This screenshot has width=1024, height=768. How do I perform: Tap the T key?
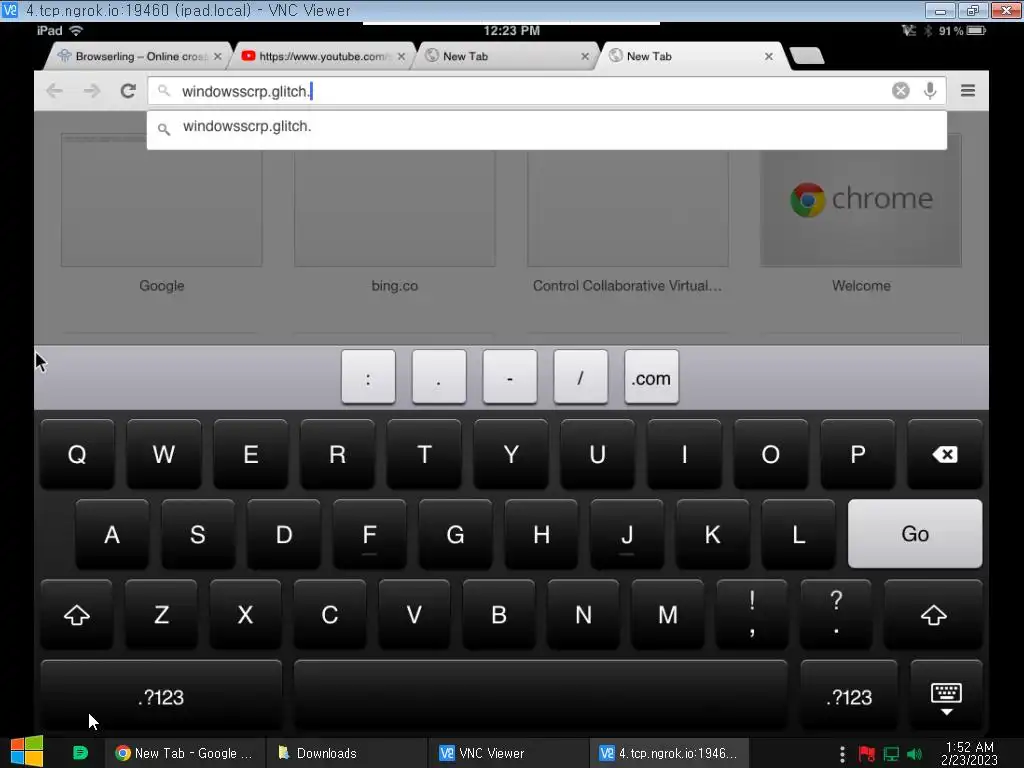pos(424,455)
